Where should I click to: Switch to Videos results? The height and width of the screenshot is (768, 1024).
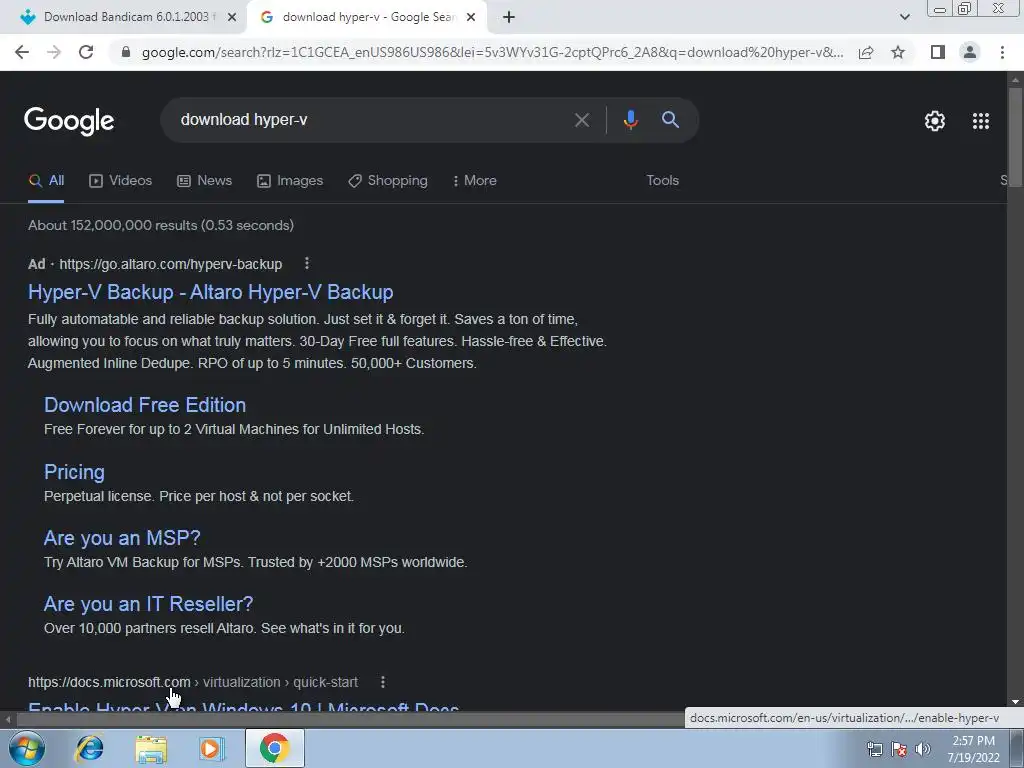(x=120, y=181)
